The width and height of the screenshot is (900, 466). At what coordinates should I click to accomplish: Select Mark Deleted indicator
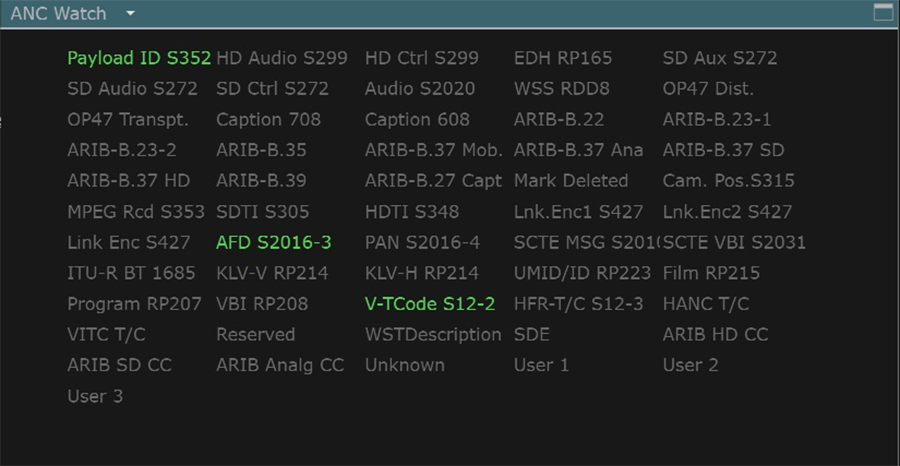pyautogui.click(x=571, y=181)
